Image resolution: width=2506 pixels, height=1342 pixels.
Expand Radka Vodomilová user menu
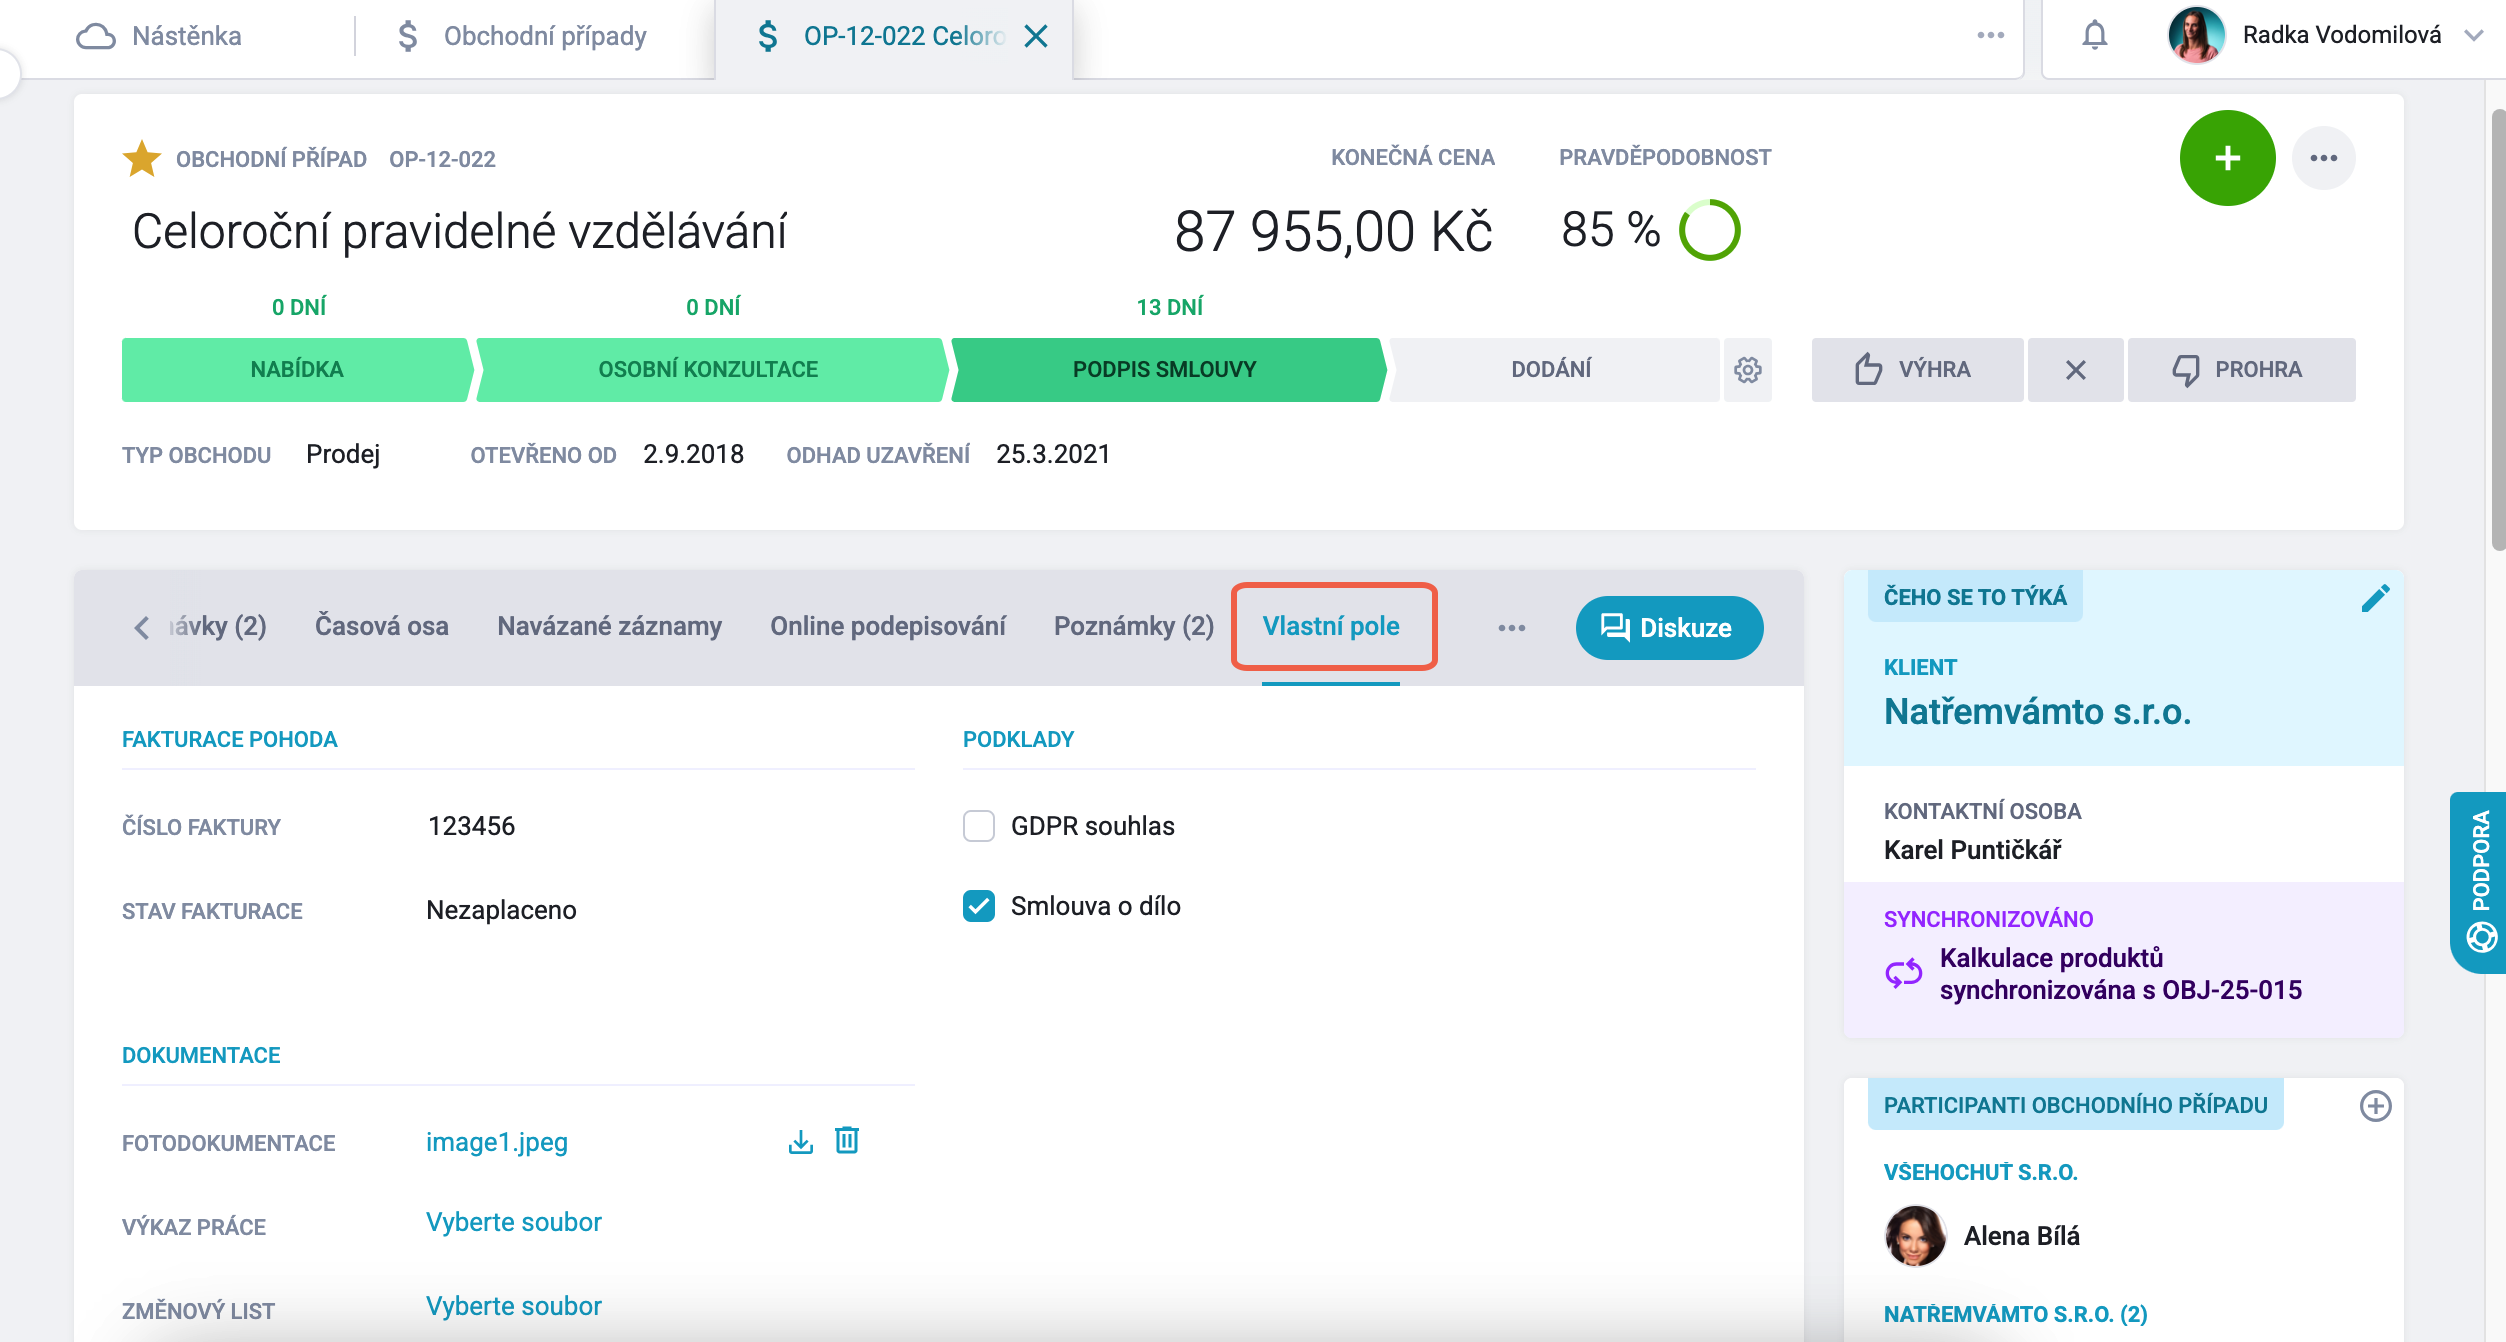[2473, 36]
